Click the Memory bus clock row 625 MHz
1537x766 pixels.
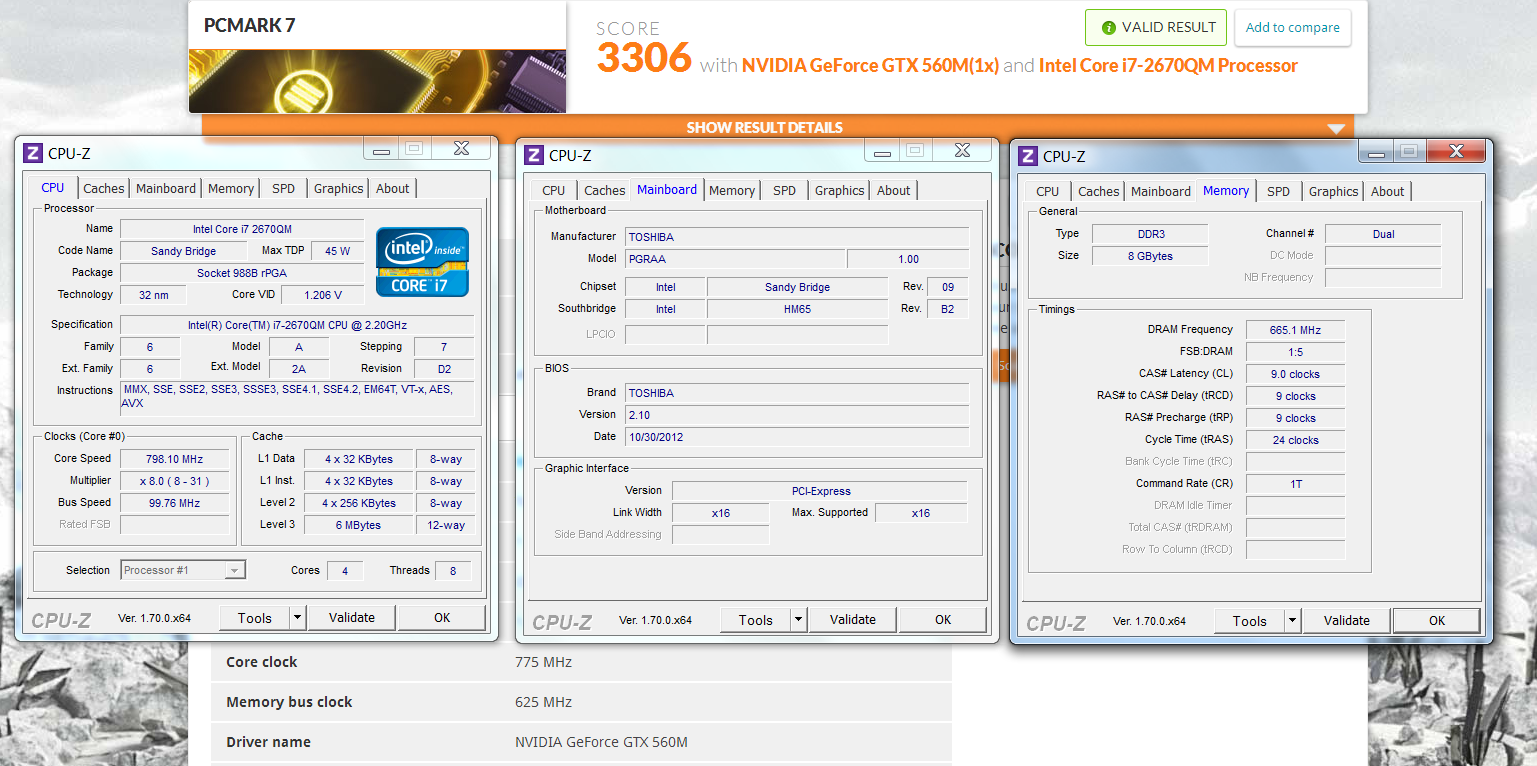point(581,702)
